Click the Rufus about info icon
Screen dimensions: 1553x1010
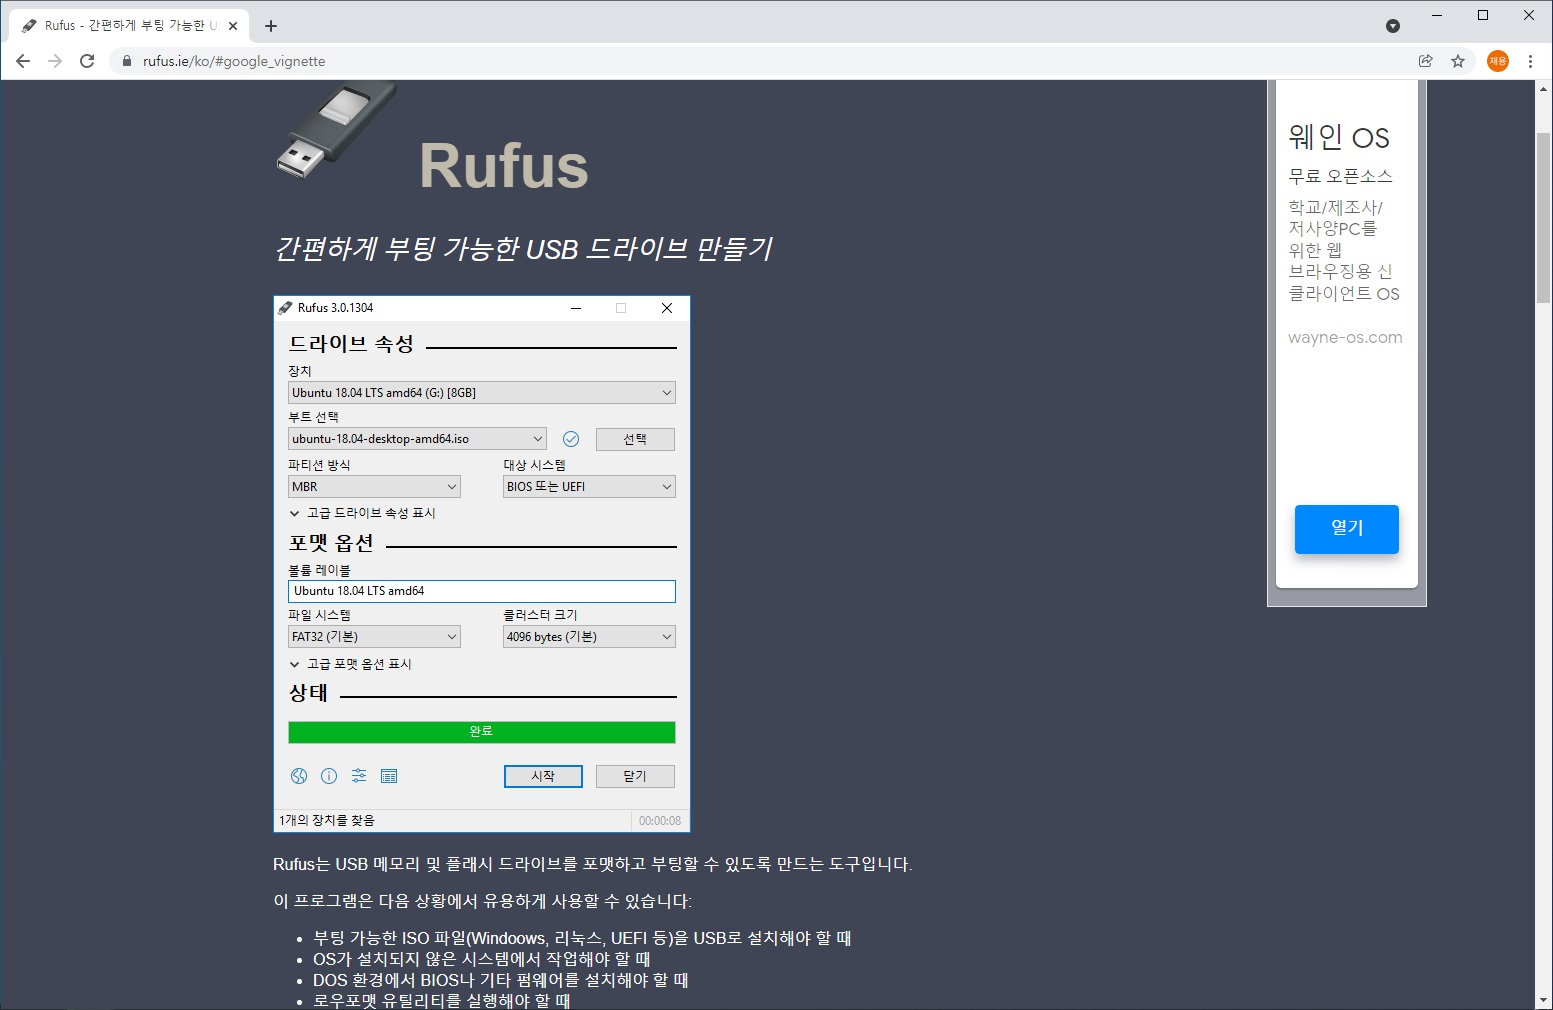tap(329, 776)
